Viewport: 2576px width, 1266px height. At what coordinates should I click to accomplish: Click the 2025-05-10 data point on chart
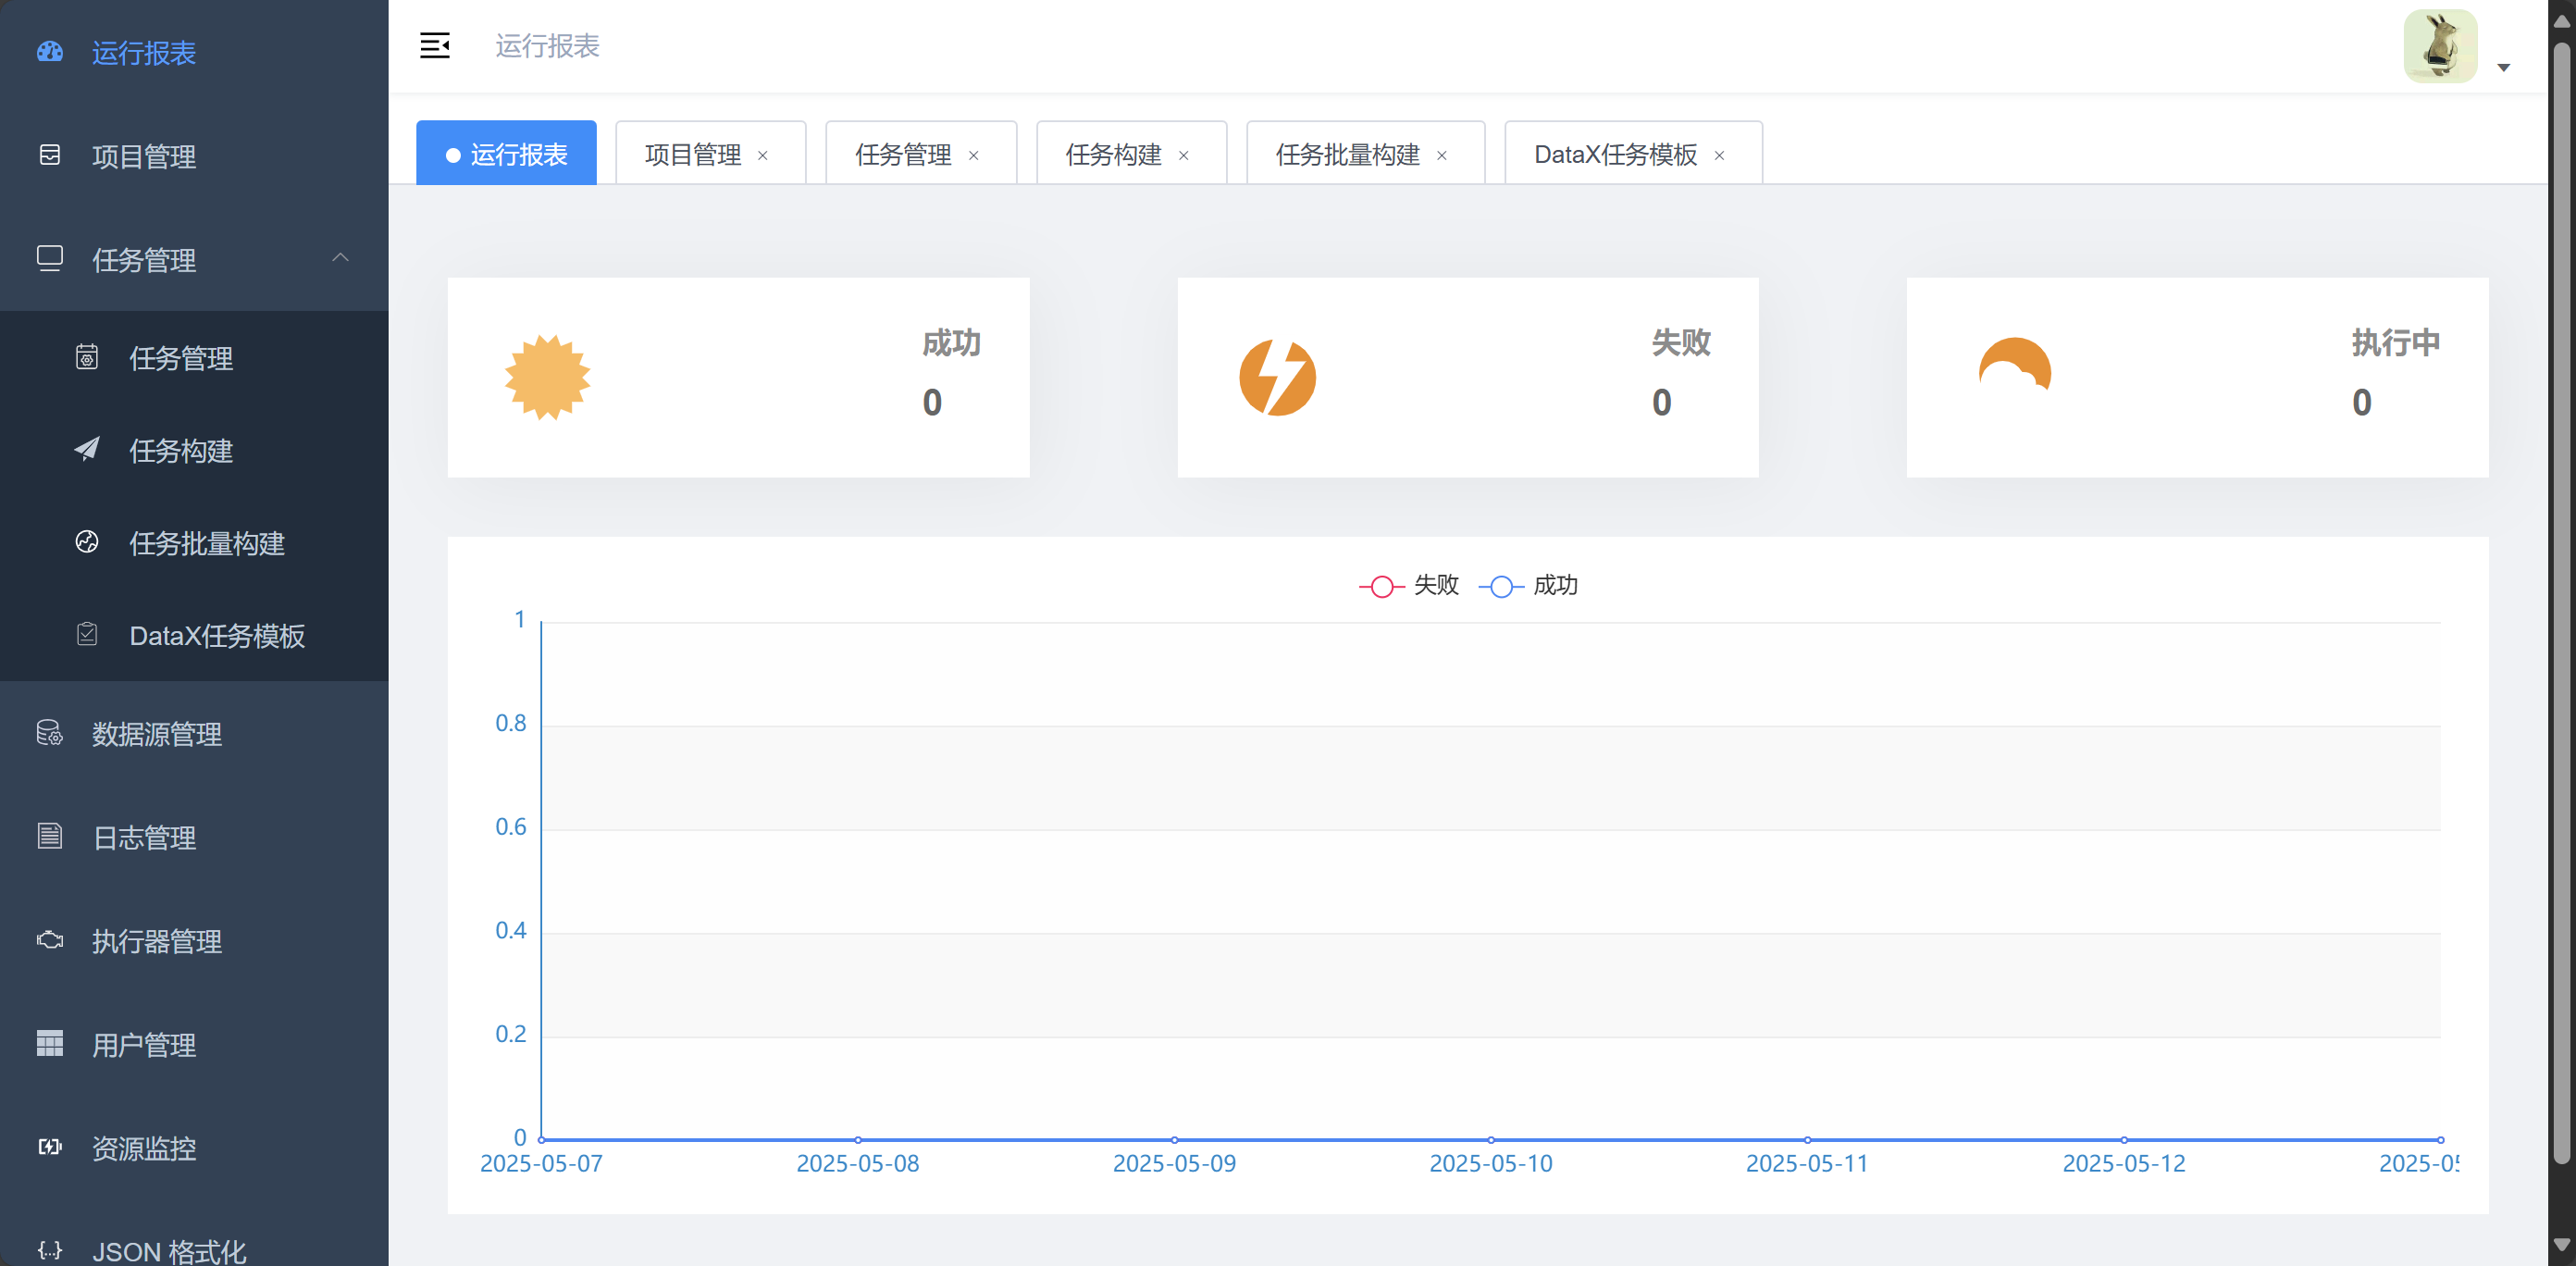pos(1490,1139)
